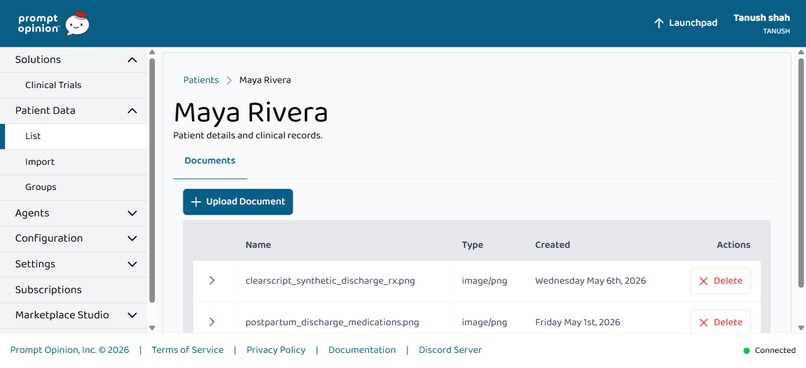
Task: Open Subscriptions in the sidebar
Action: pyautogui.click(x=74, y=290)
